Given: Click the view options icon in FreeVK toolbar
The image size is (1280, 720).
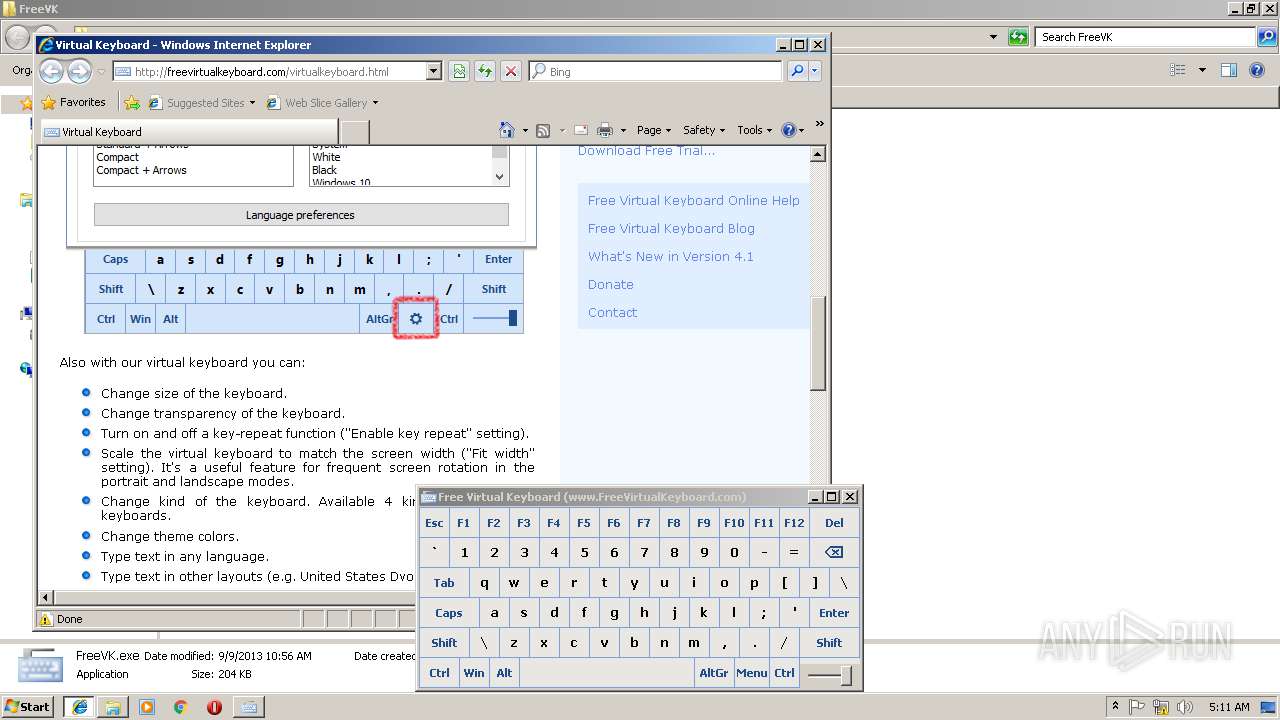Looking at the screenshot, I should tap(1178, 70).
